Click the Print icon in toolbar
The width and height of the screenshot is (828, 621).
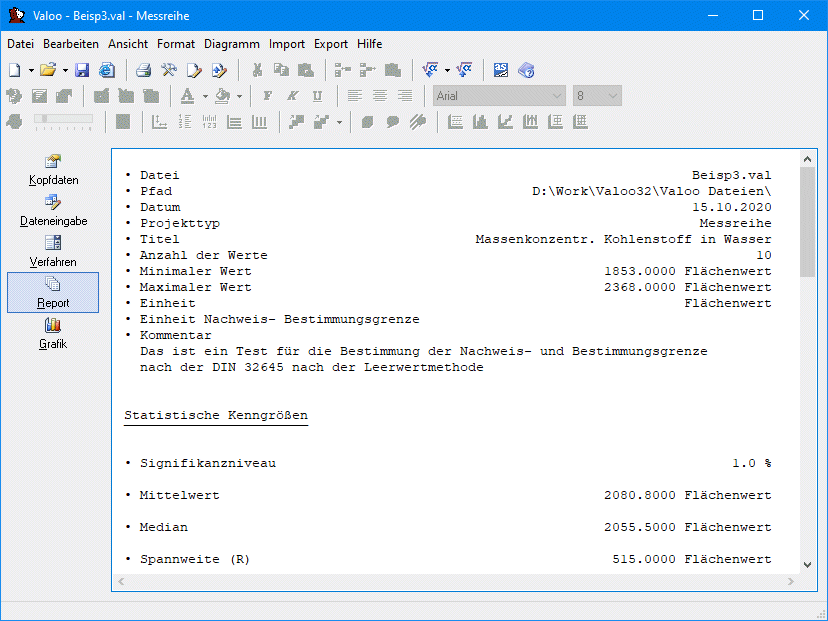pos(144,70)
